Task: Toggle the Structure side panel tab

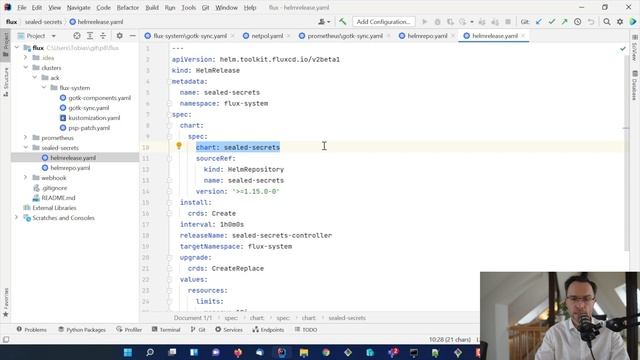Action: click(x=6, y=82)
